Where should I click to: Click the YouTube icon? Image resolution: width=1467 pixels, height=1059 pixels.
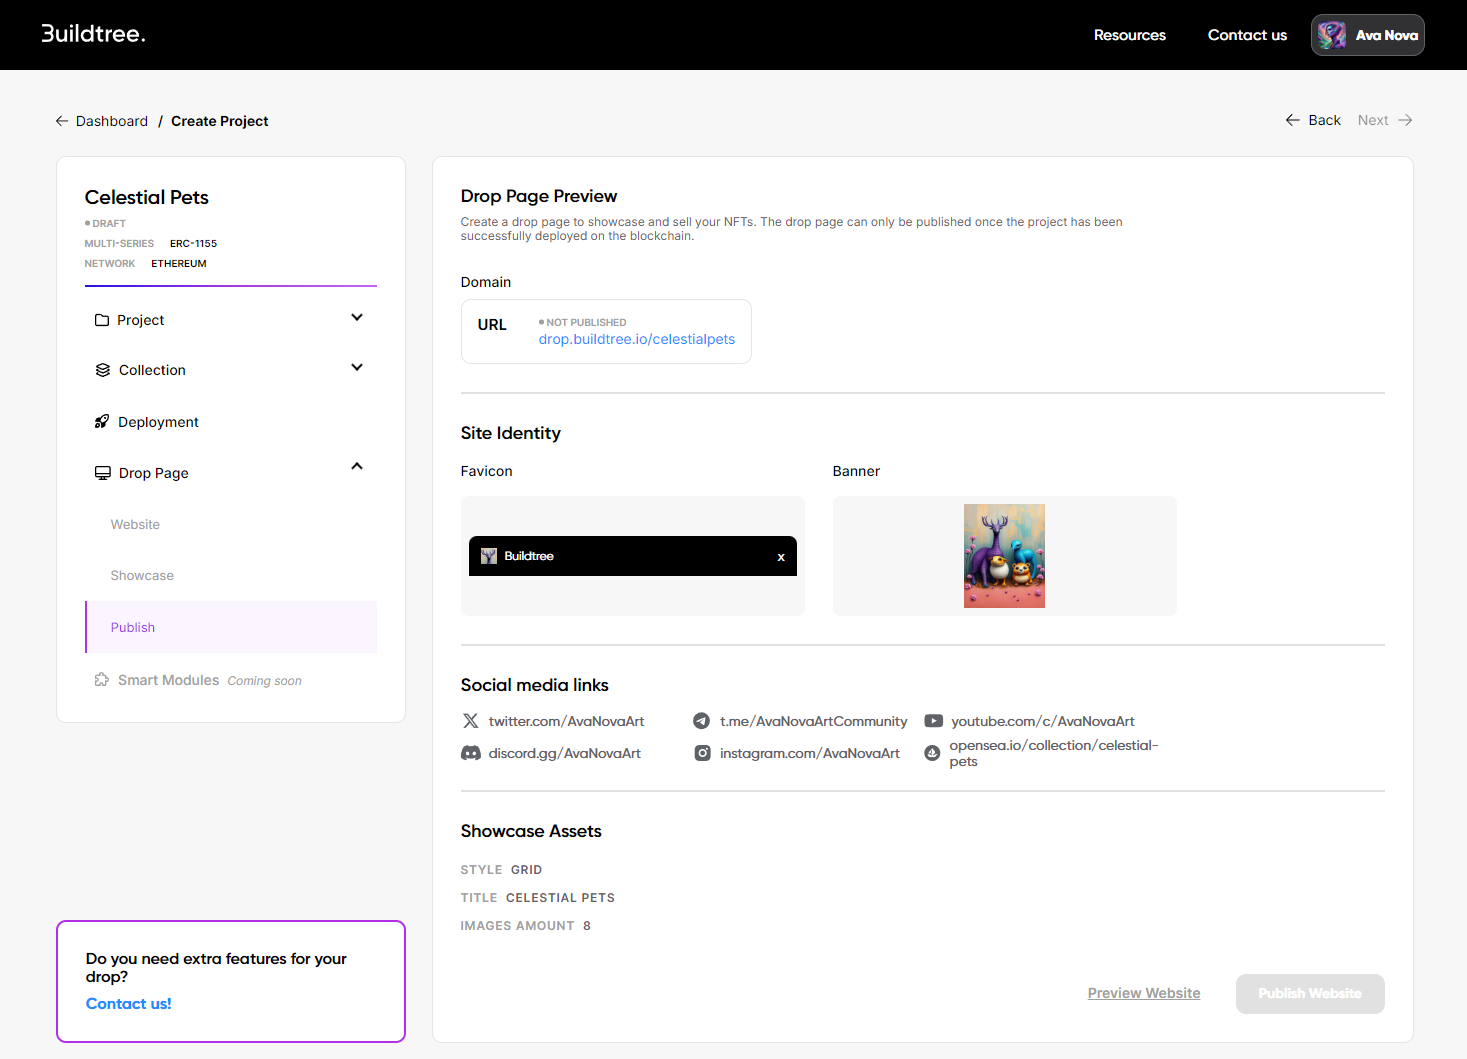click(x=933, y=721)
